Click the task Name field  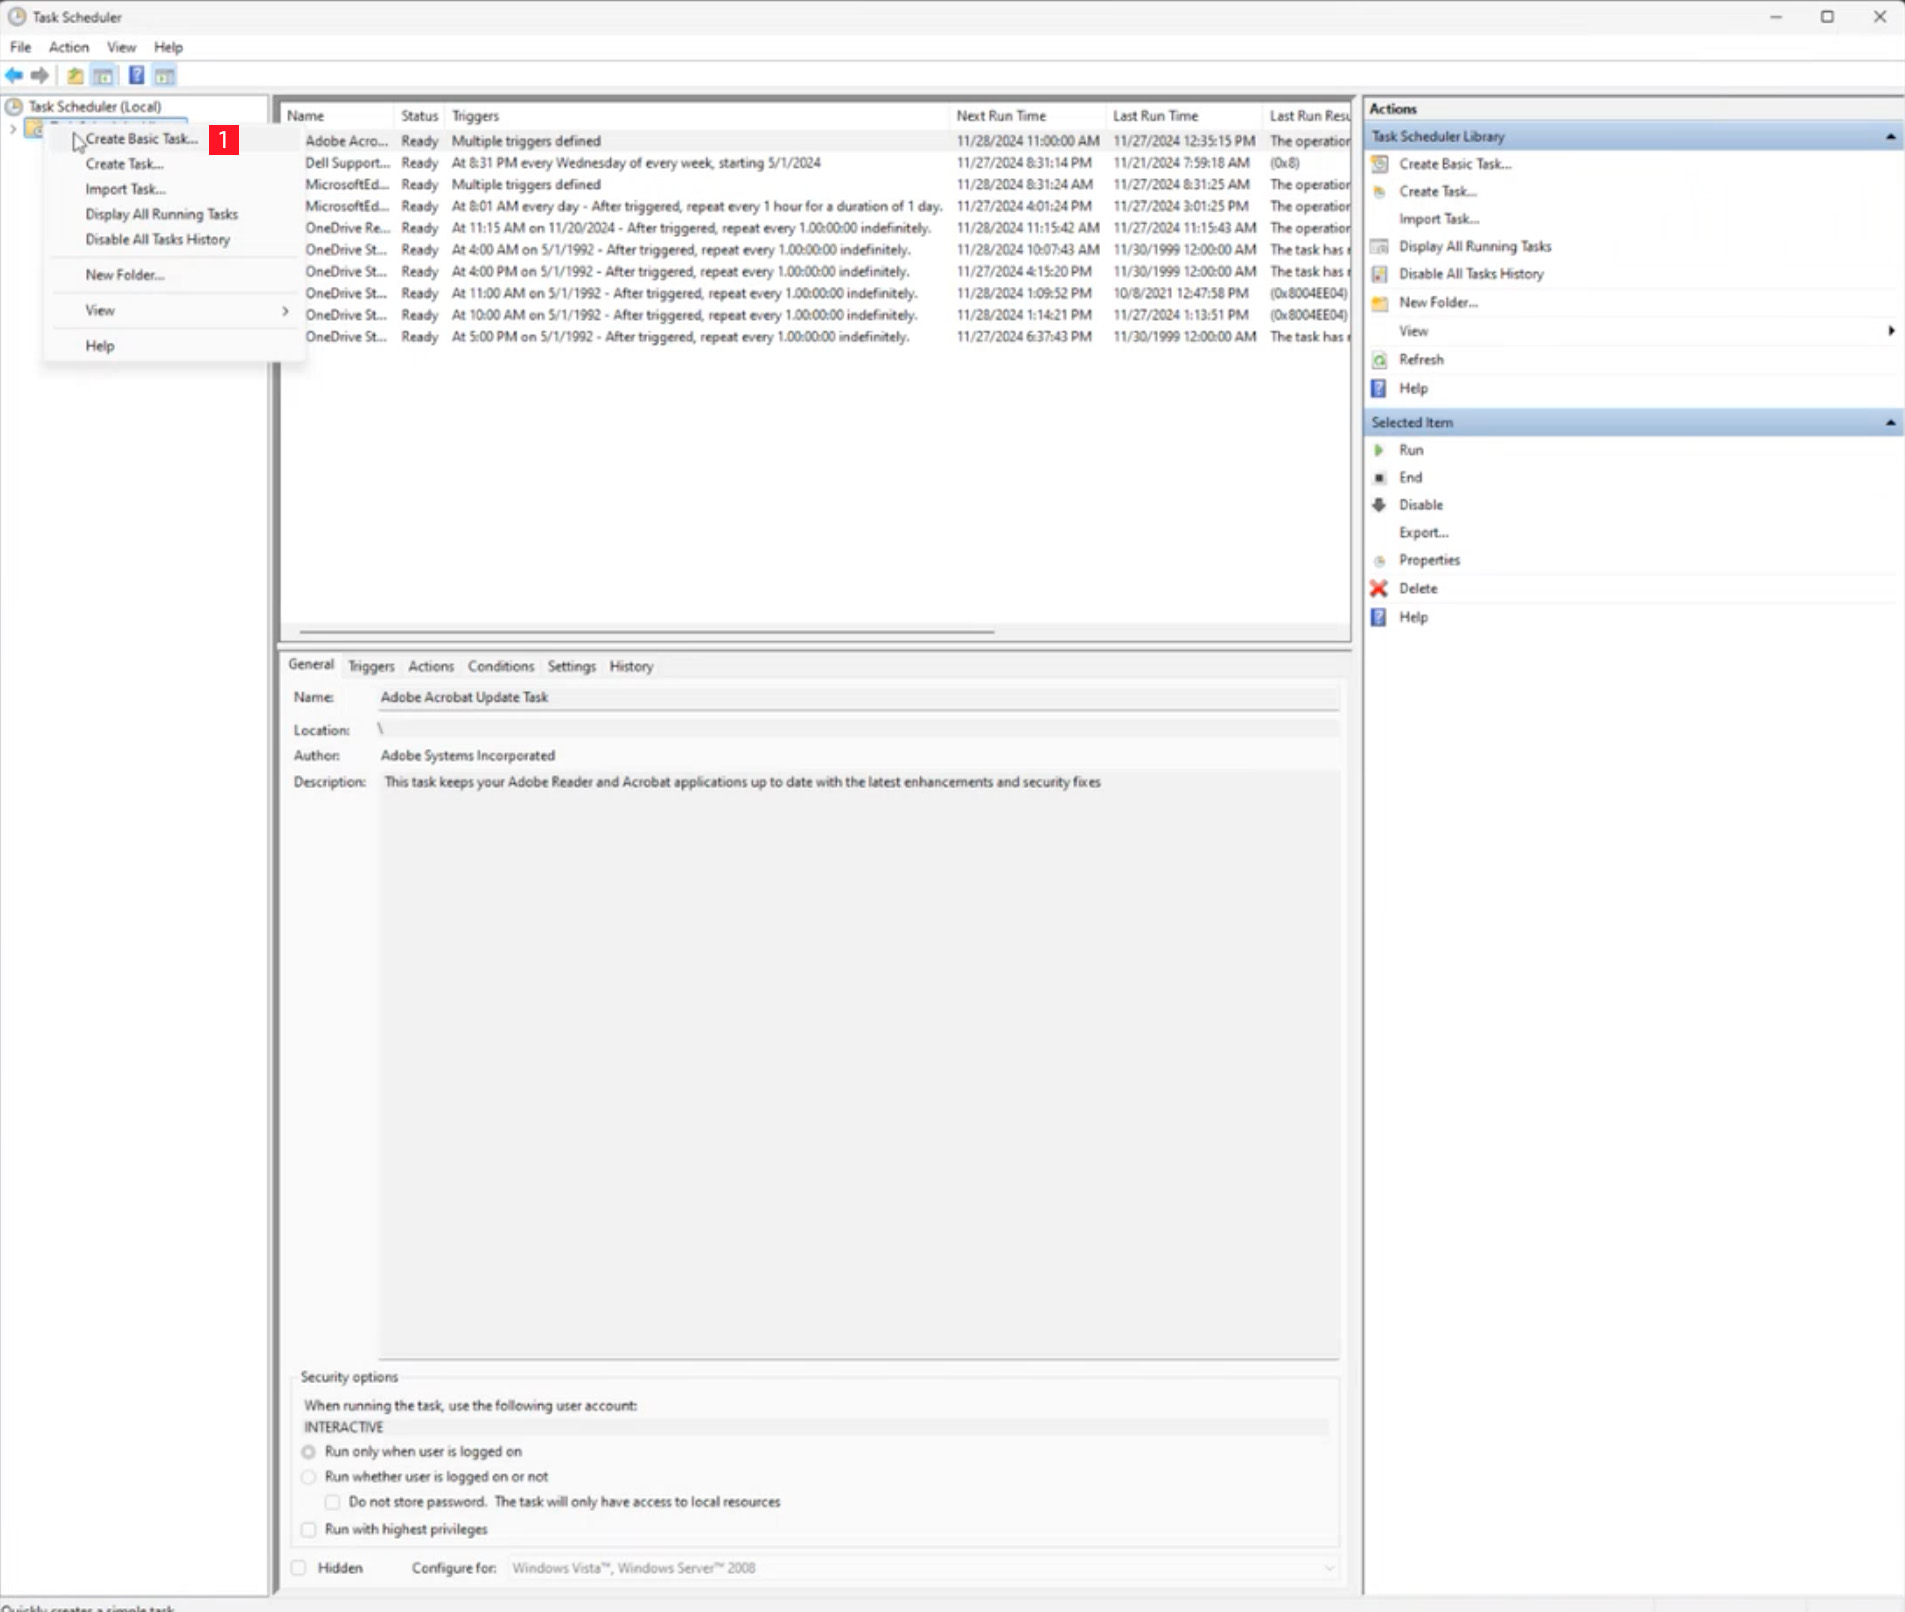tap(858, 698)
